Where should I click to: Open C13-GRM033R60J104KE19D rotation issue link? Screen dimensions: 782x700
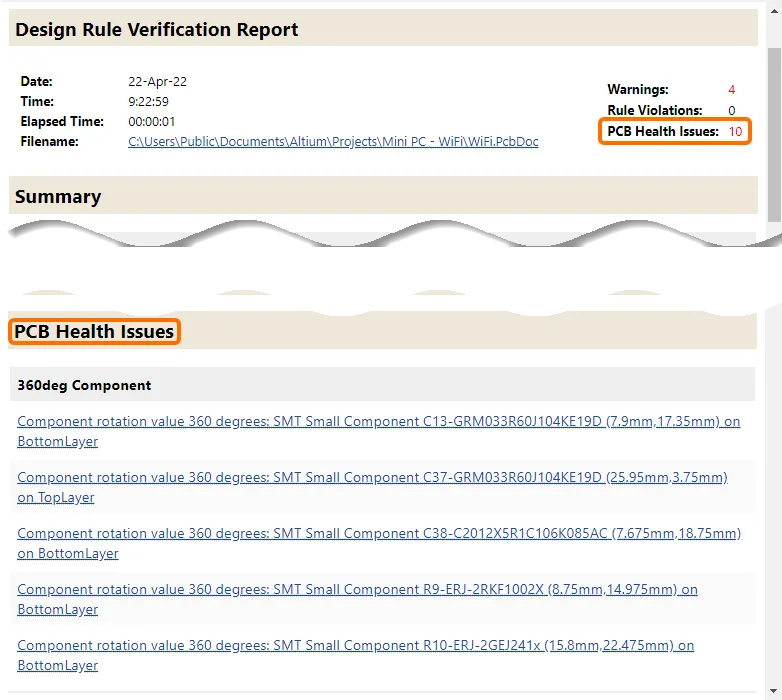click(379, 431)
